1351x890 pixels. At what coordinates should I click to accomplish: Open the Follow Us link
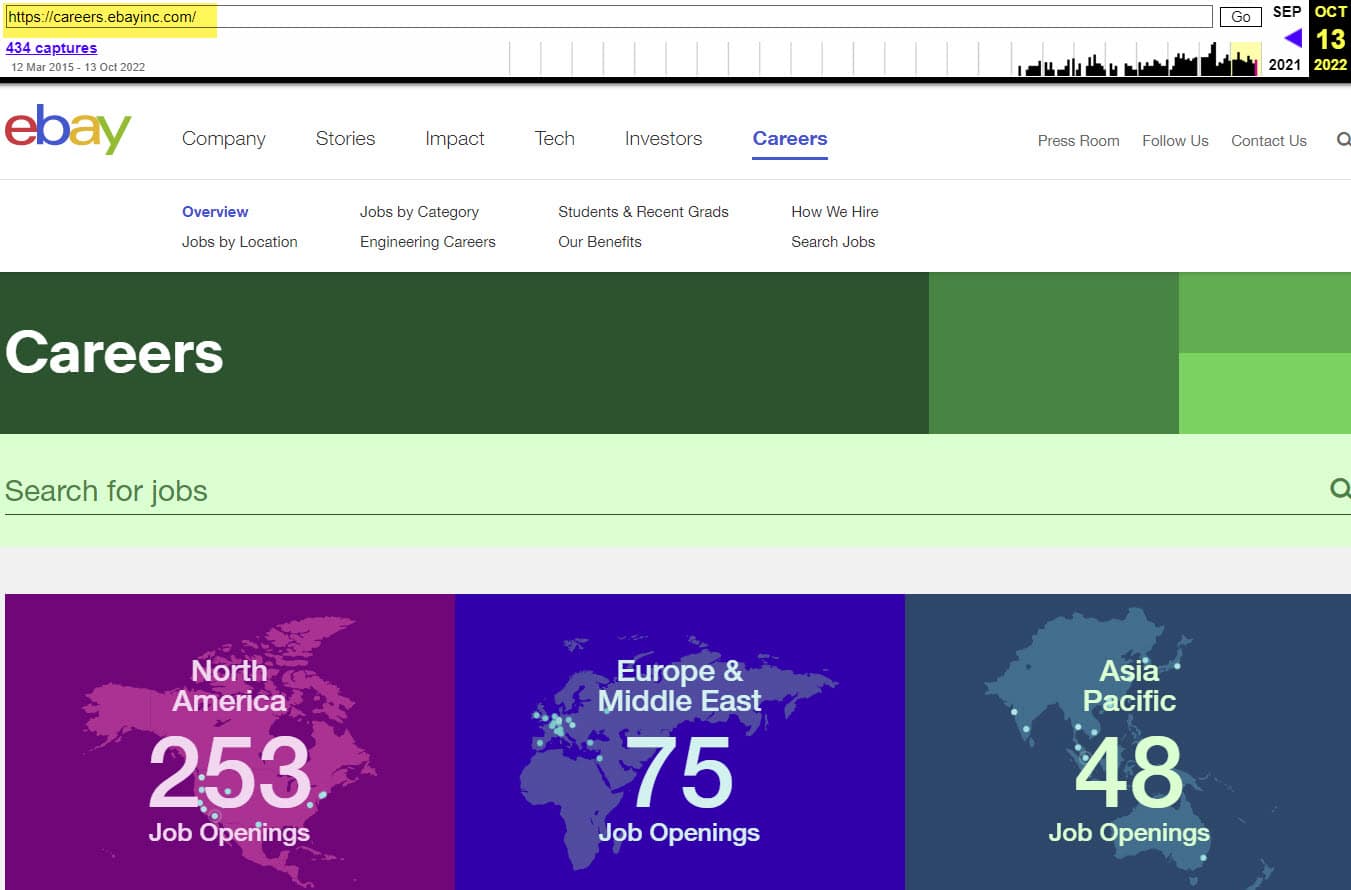pos(1175,141)
